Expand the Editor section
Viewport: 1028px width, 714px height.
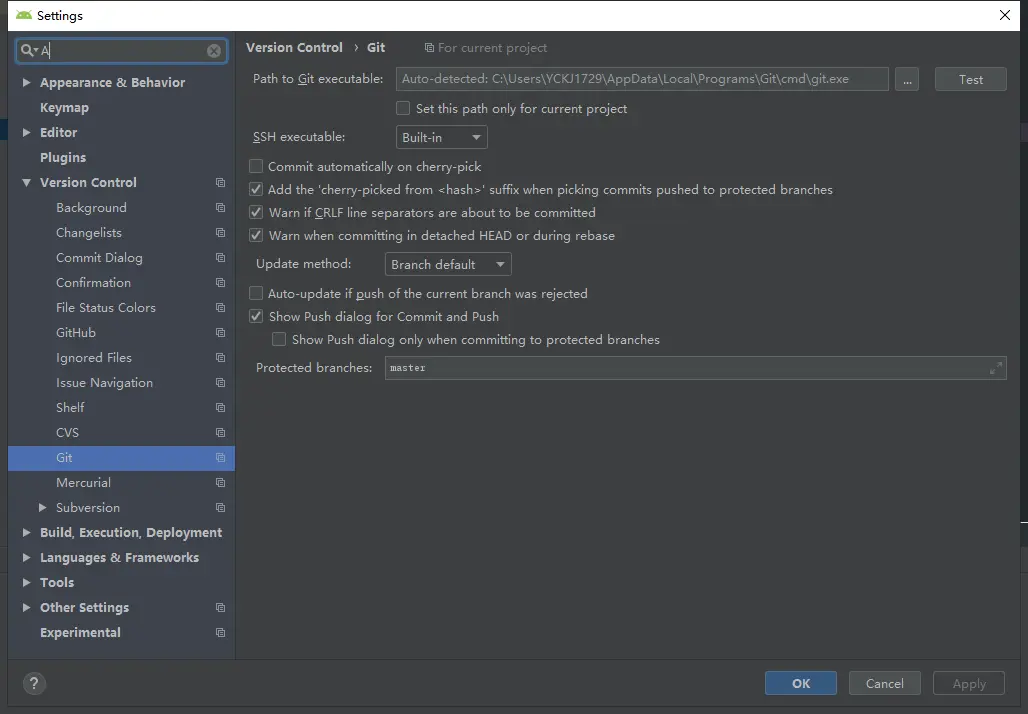coord(26,132)
